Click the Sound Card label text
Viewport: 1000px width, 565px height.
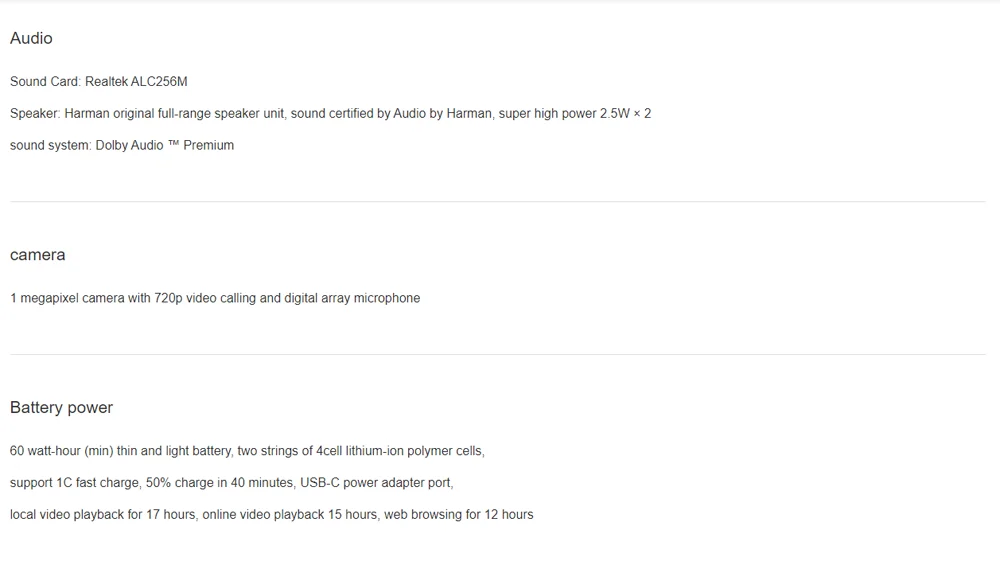[44, 82]
